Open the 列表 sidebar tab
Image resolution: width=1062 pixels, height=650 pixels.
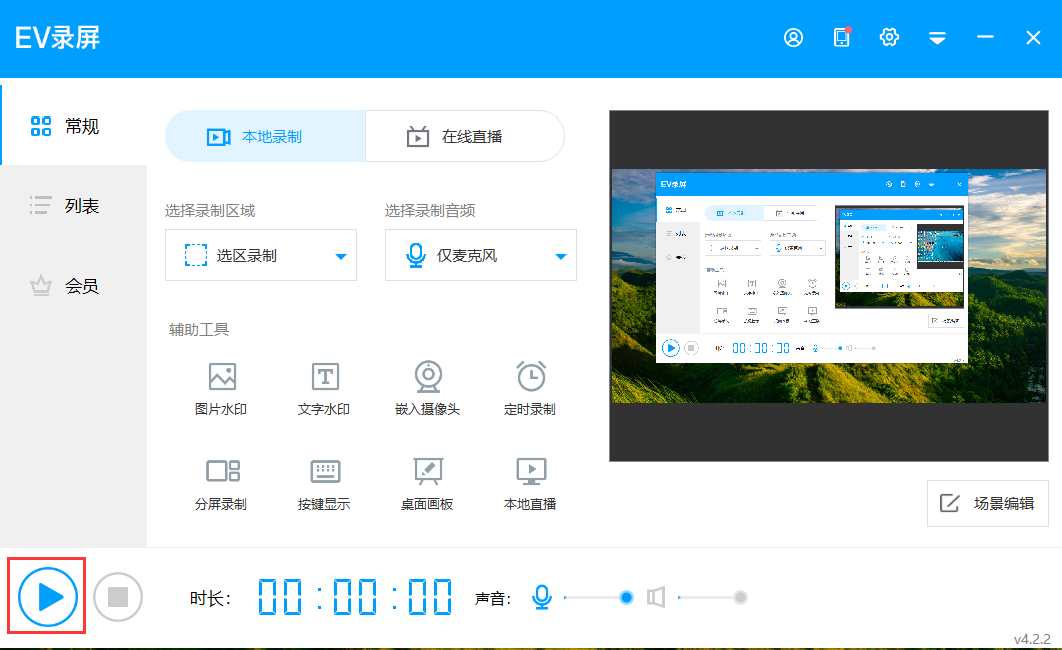point(74,205)
